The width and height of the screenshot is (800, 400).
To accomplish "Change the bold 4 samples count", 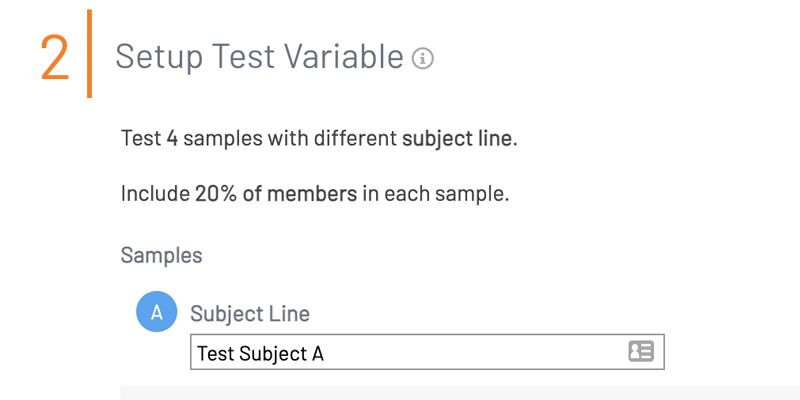I will click(172, 138).
